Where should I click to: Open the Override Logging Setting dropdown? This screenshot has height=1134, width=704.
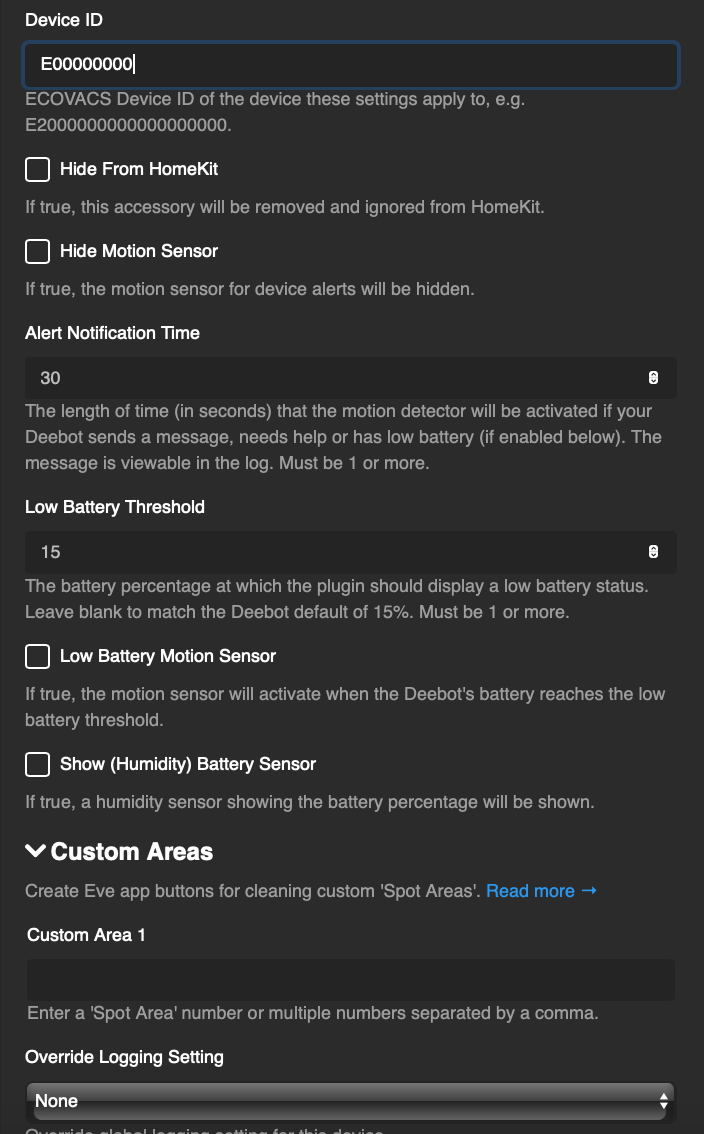point(350,1101)
